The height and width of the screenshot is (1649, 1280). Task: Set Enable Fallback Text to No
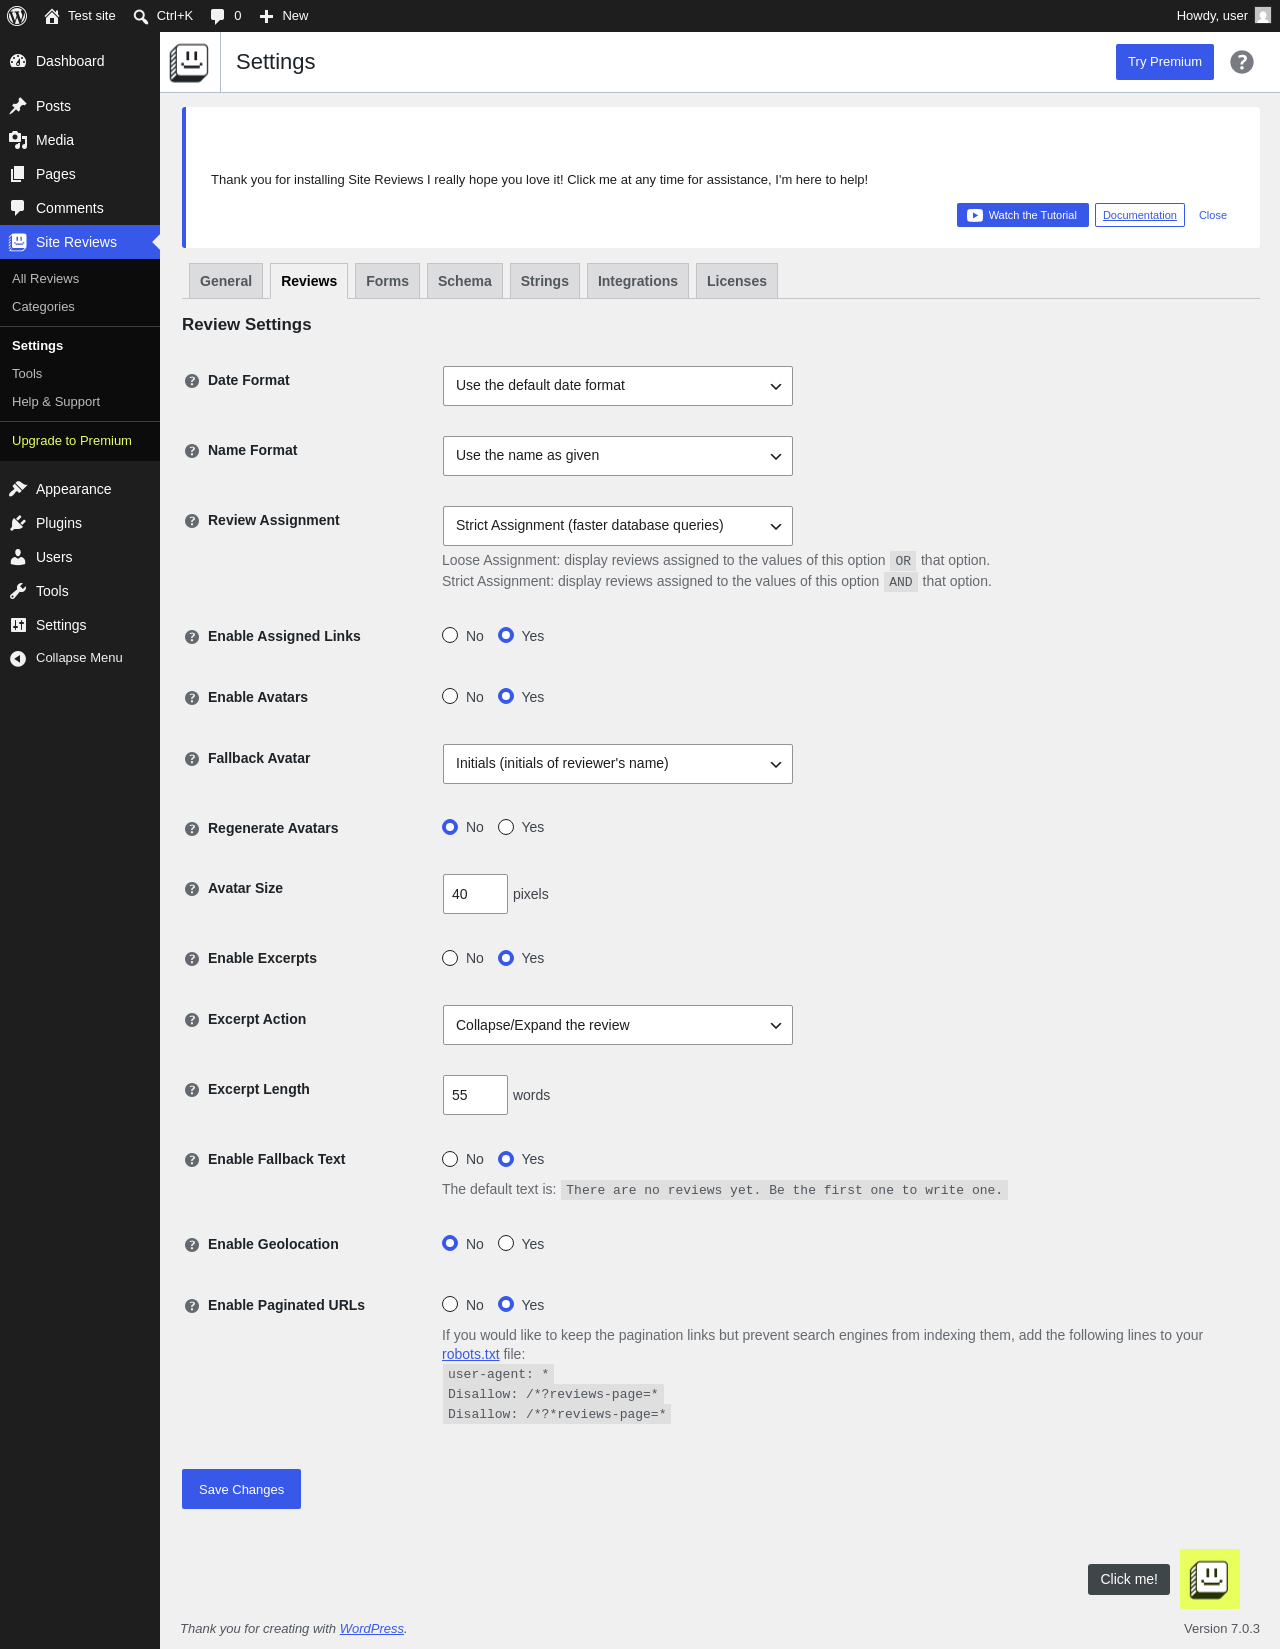(450, 1159)
